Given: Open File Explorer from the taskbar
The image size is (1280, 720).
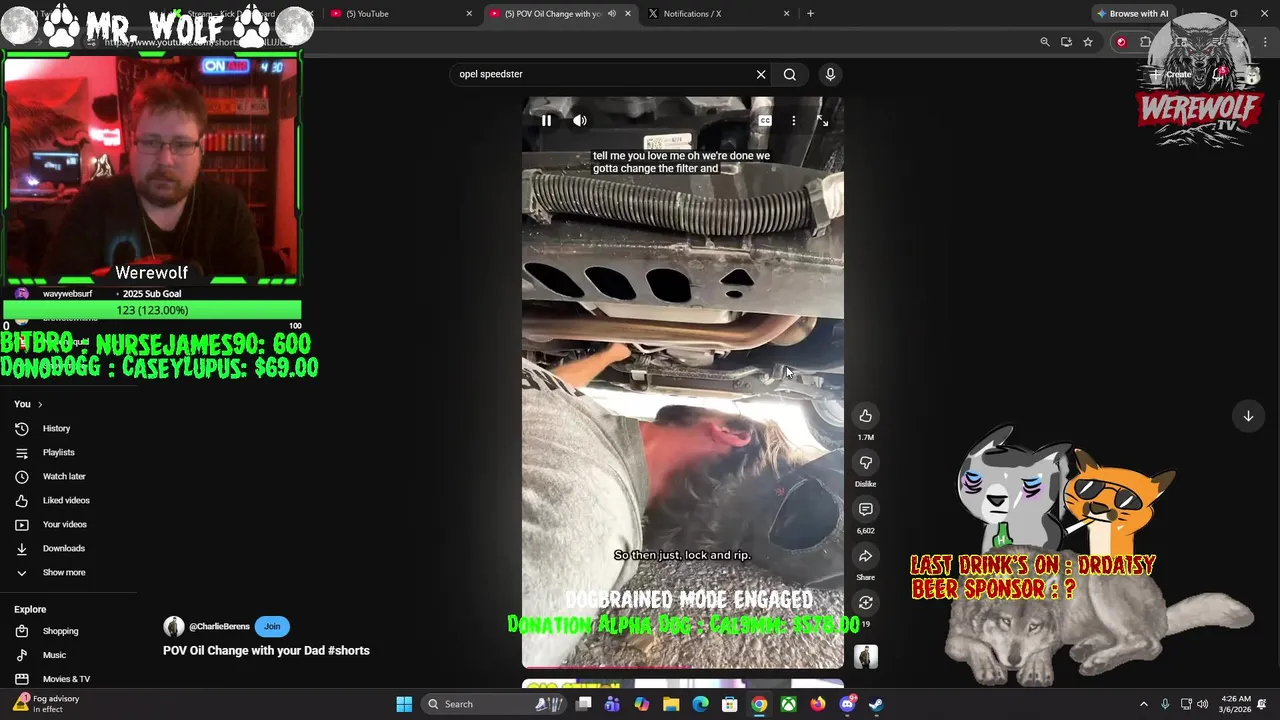Looking at the screenshot, I should tap(671, 704).
